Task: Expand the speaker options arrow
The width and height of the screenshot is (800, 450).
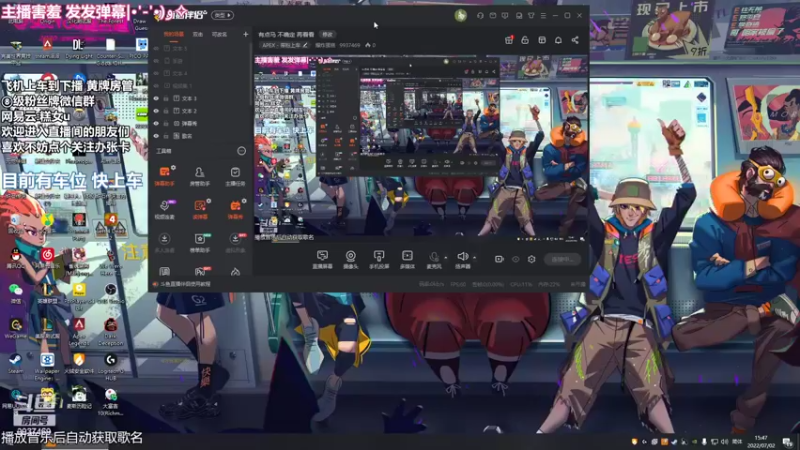Action: click(474, 258)
